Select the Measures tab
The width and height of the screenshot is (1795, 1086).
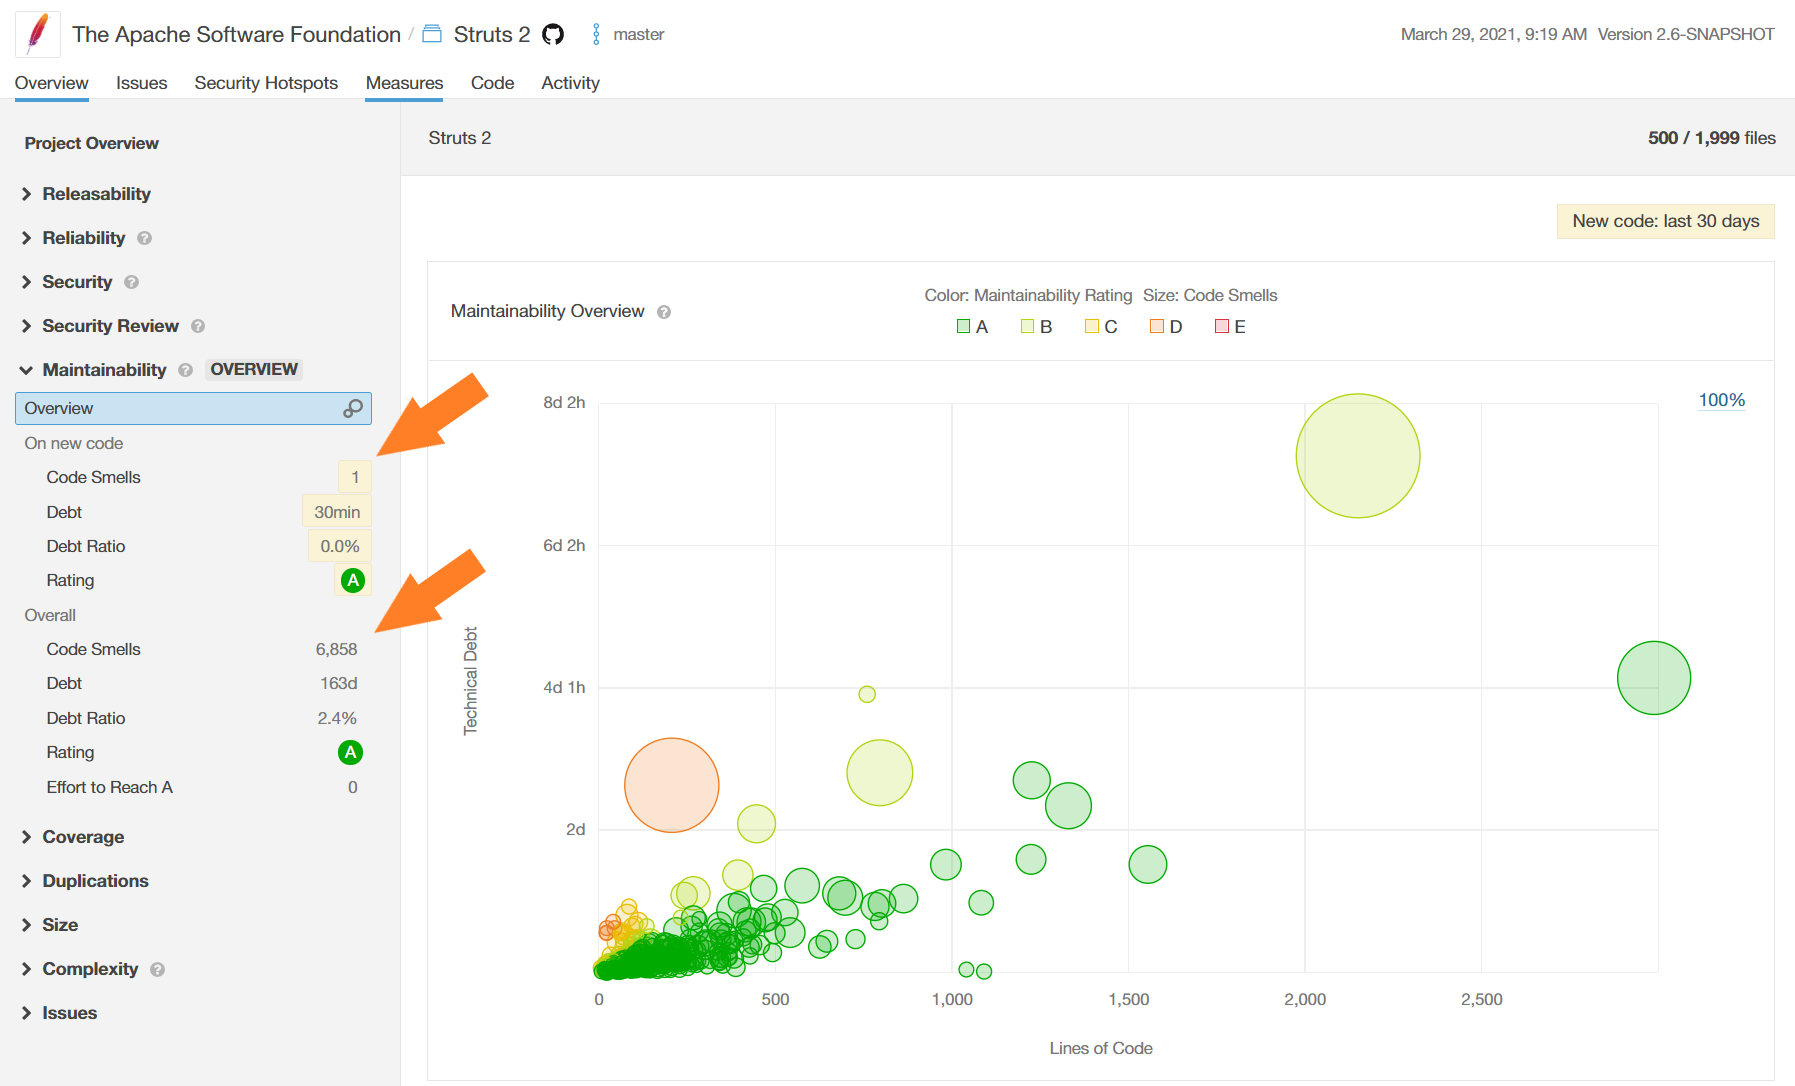click(404, 83)
